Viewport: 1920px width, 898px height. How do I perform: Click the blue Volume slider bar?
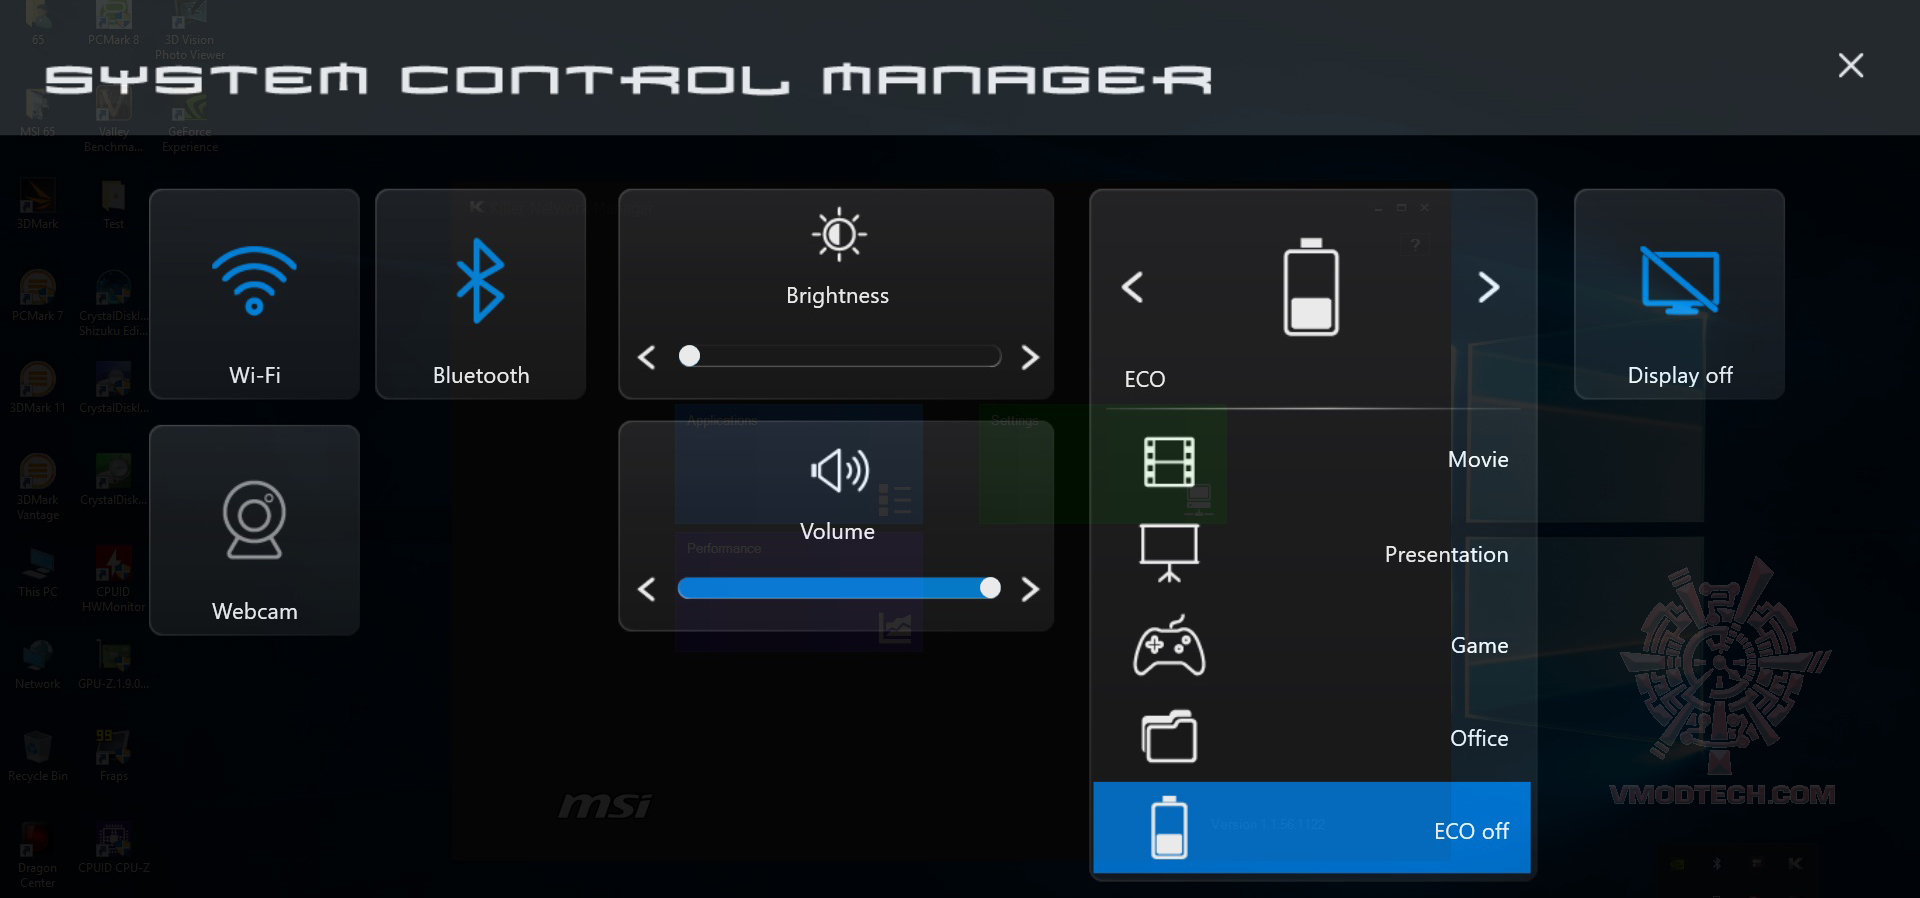(839, 588)
